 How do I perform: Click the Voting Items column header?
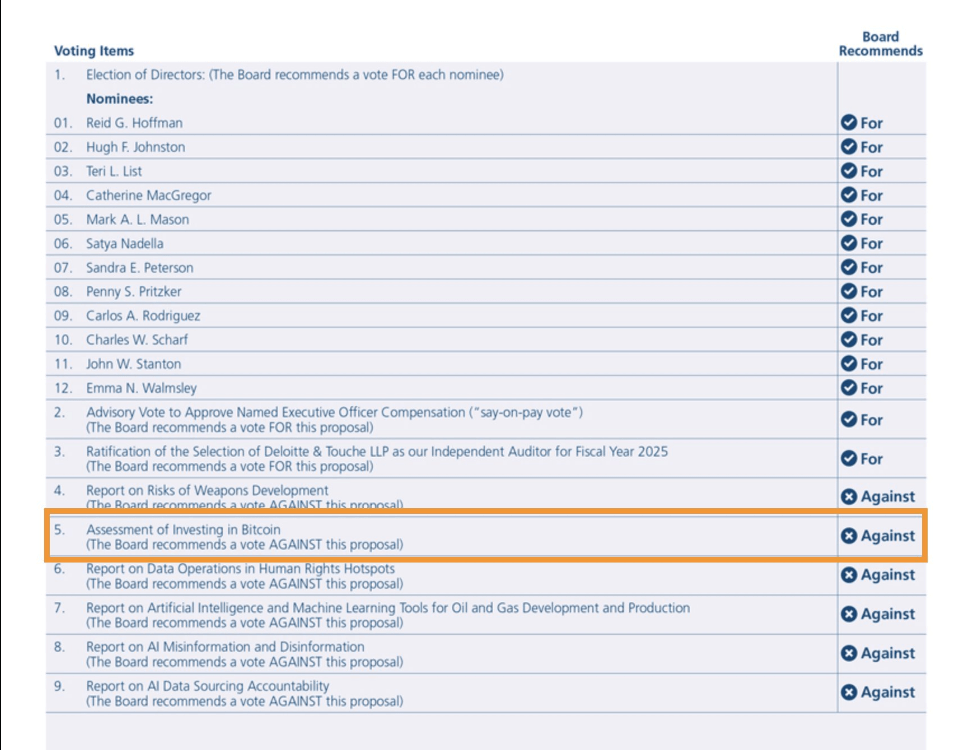point(94,51)
